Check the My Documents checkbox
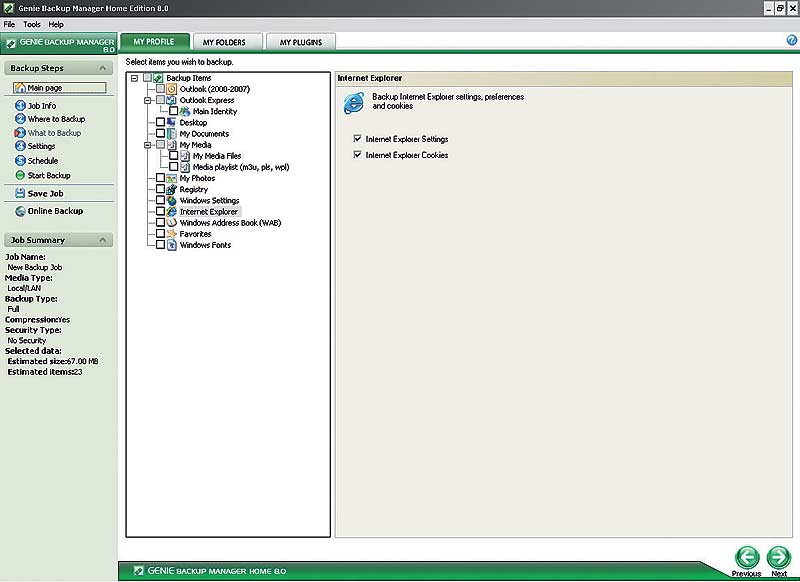This screenshot has height=582, width=800. click(160, 134)
